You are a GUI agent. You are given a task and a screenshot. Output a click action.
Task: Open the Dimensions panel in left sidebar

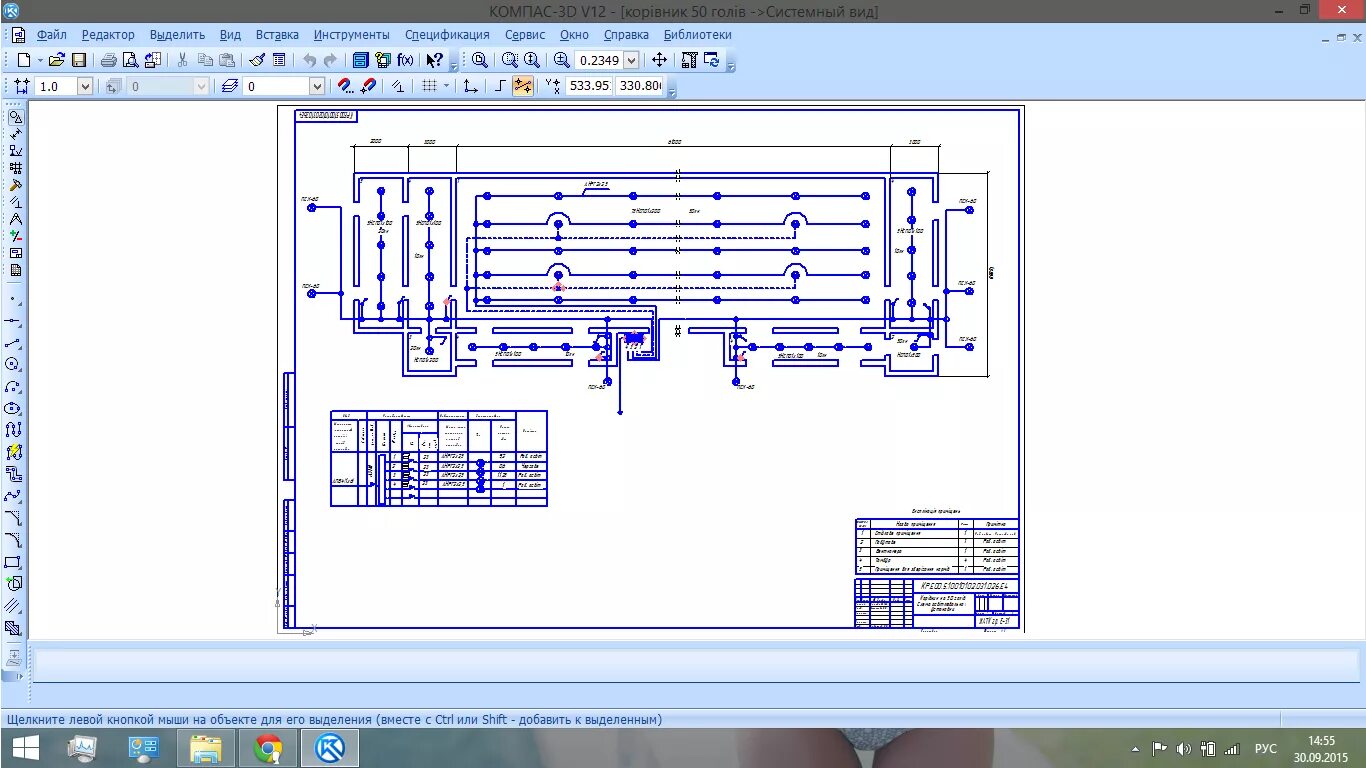(15, 134)
